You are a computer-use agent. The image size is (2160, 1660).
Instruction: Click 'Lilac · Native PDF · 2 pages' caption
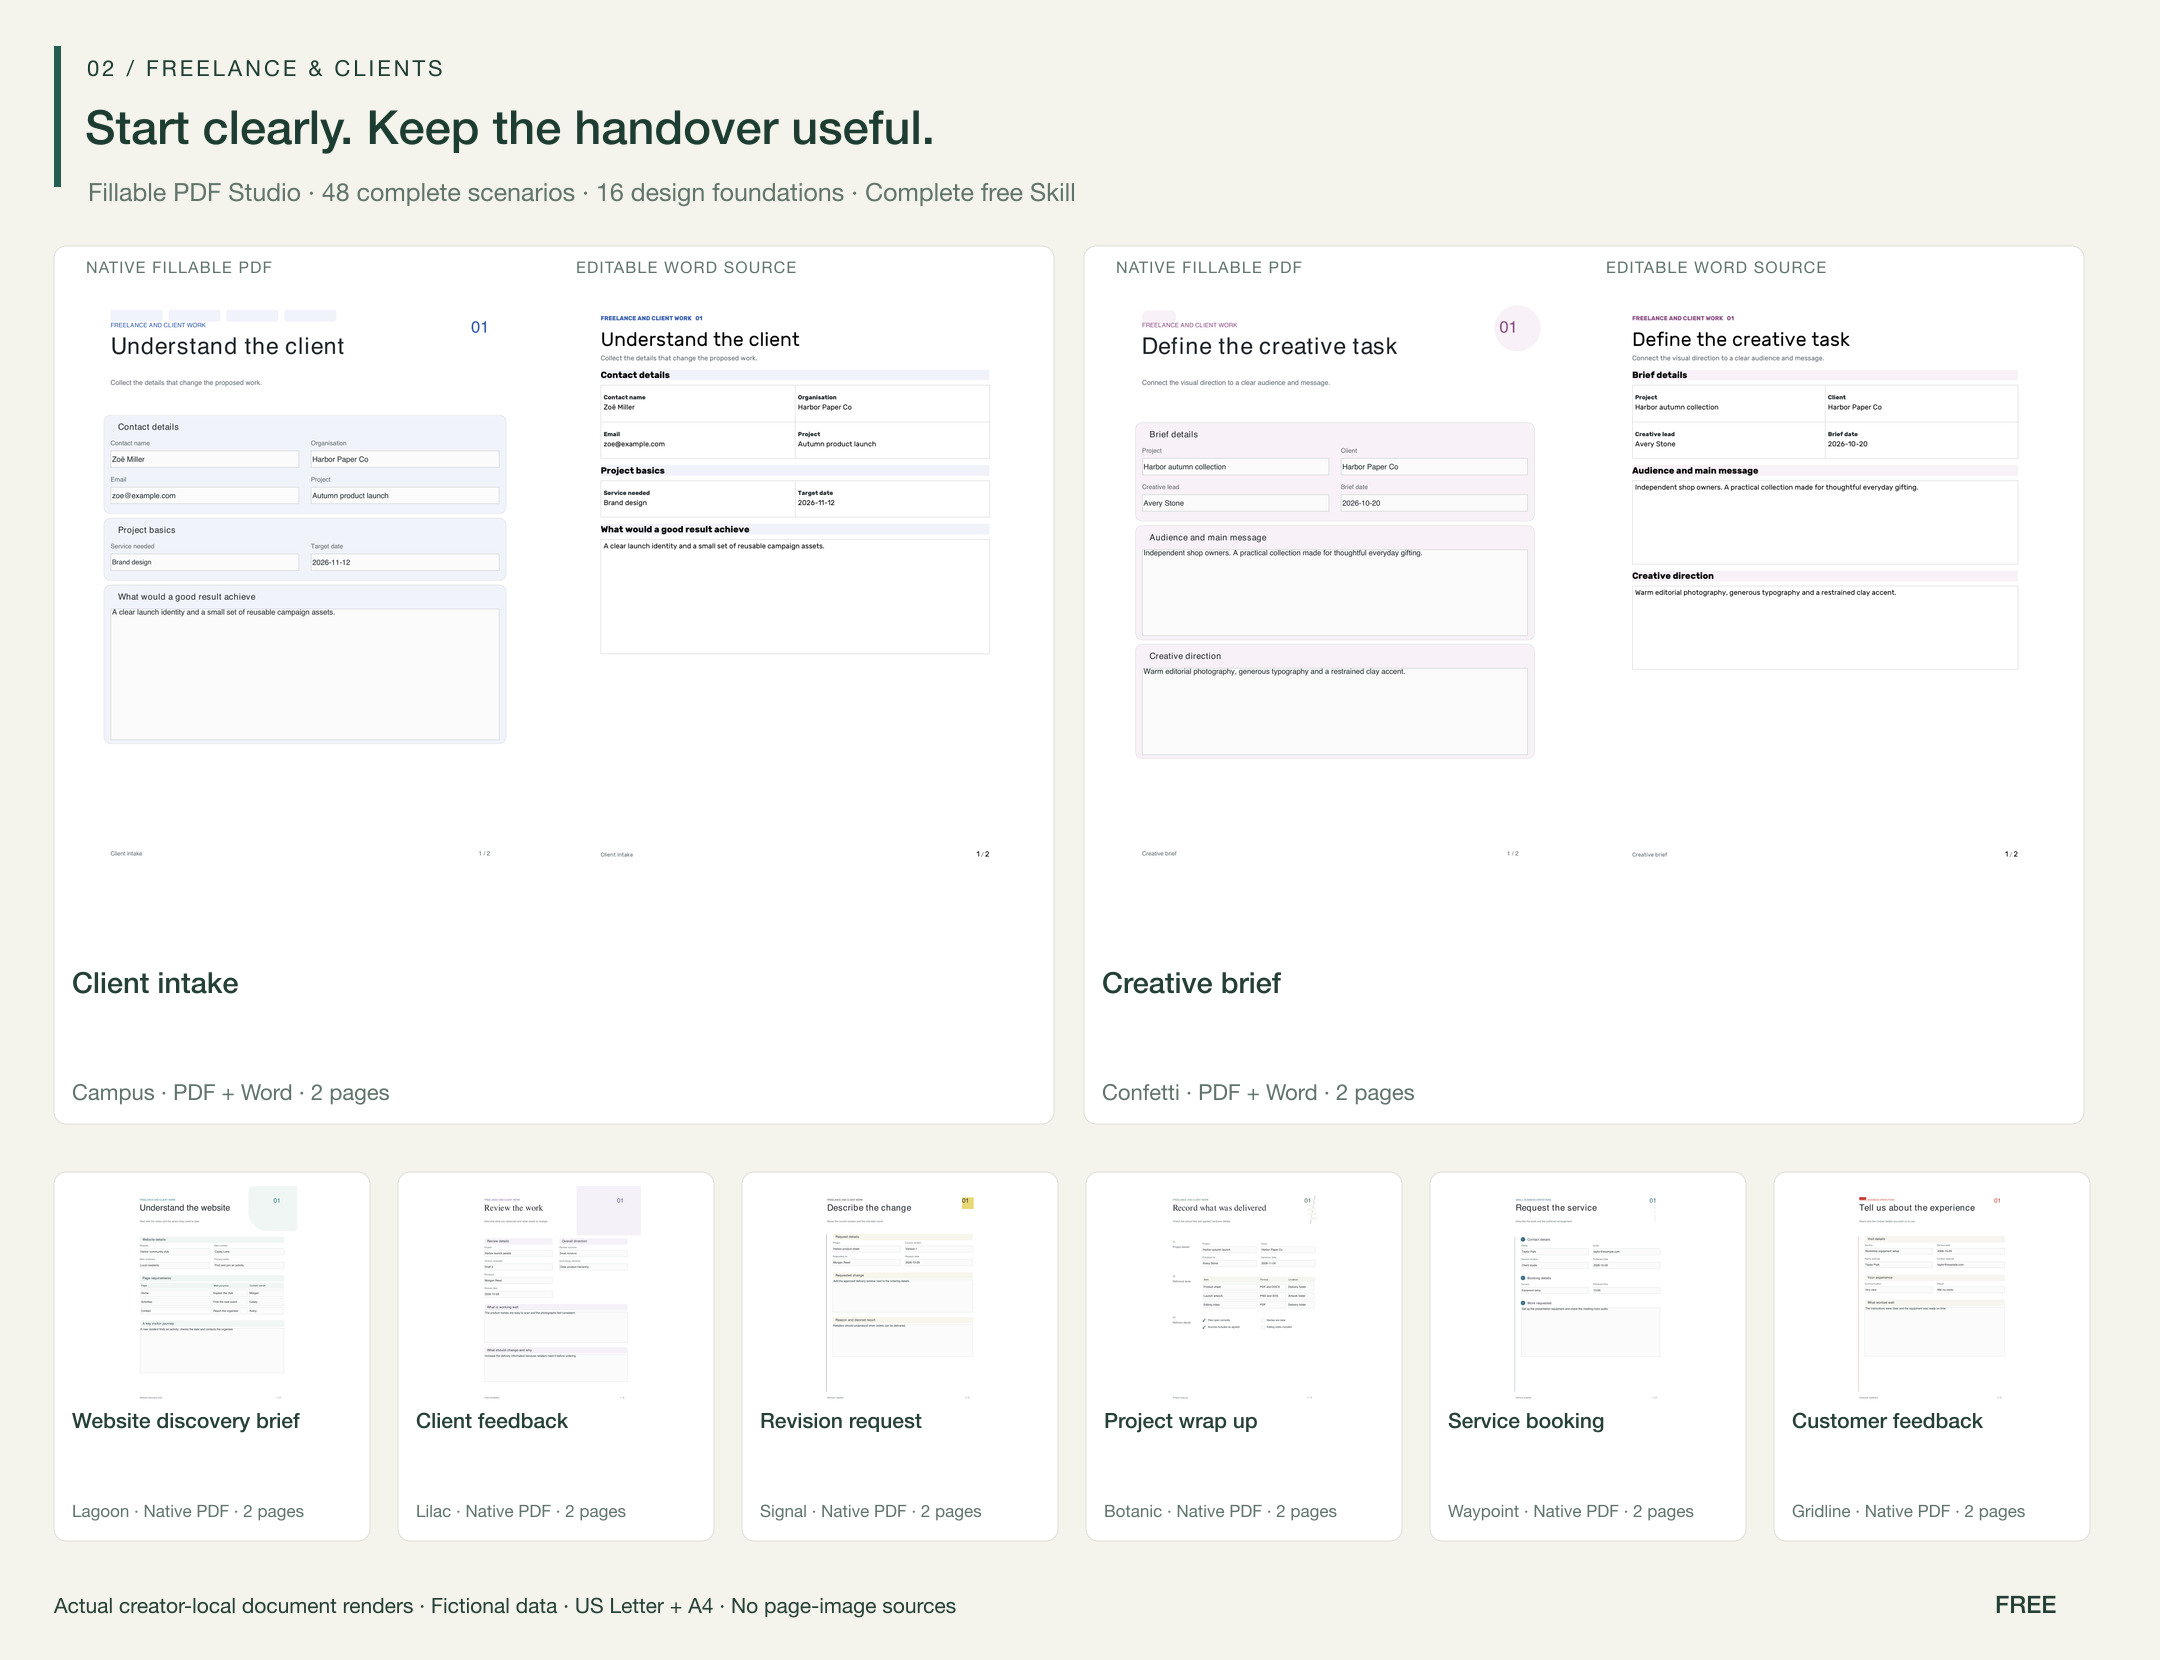click(521, 1511)
